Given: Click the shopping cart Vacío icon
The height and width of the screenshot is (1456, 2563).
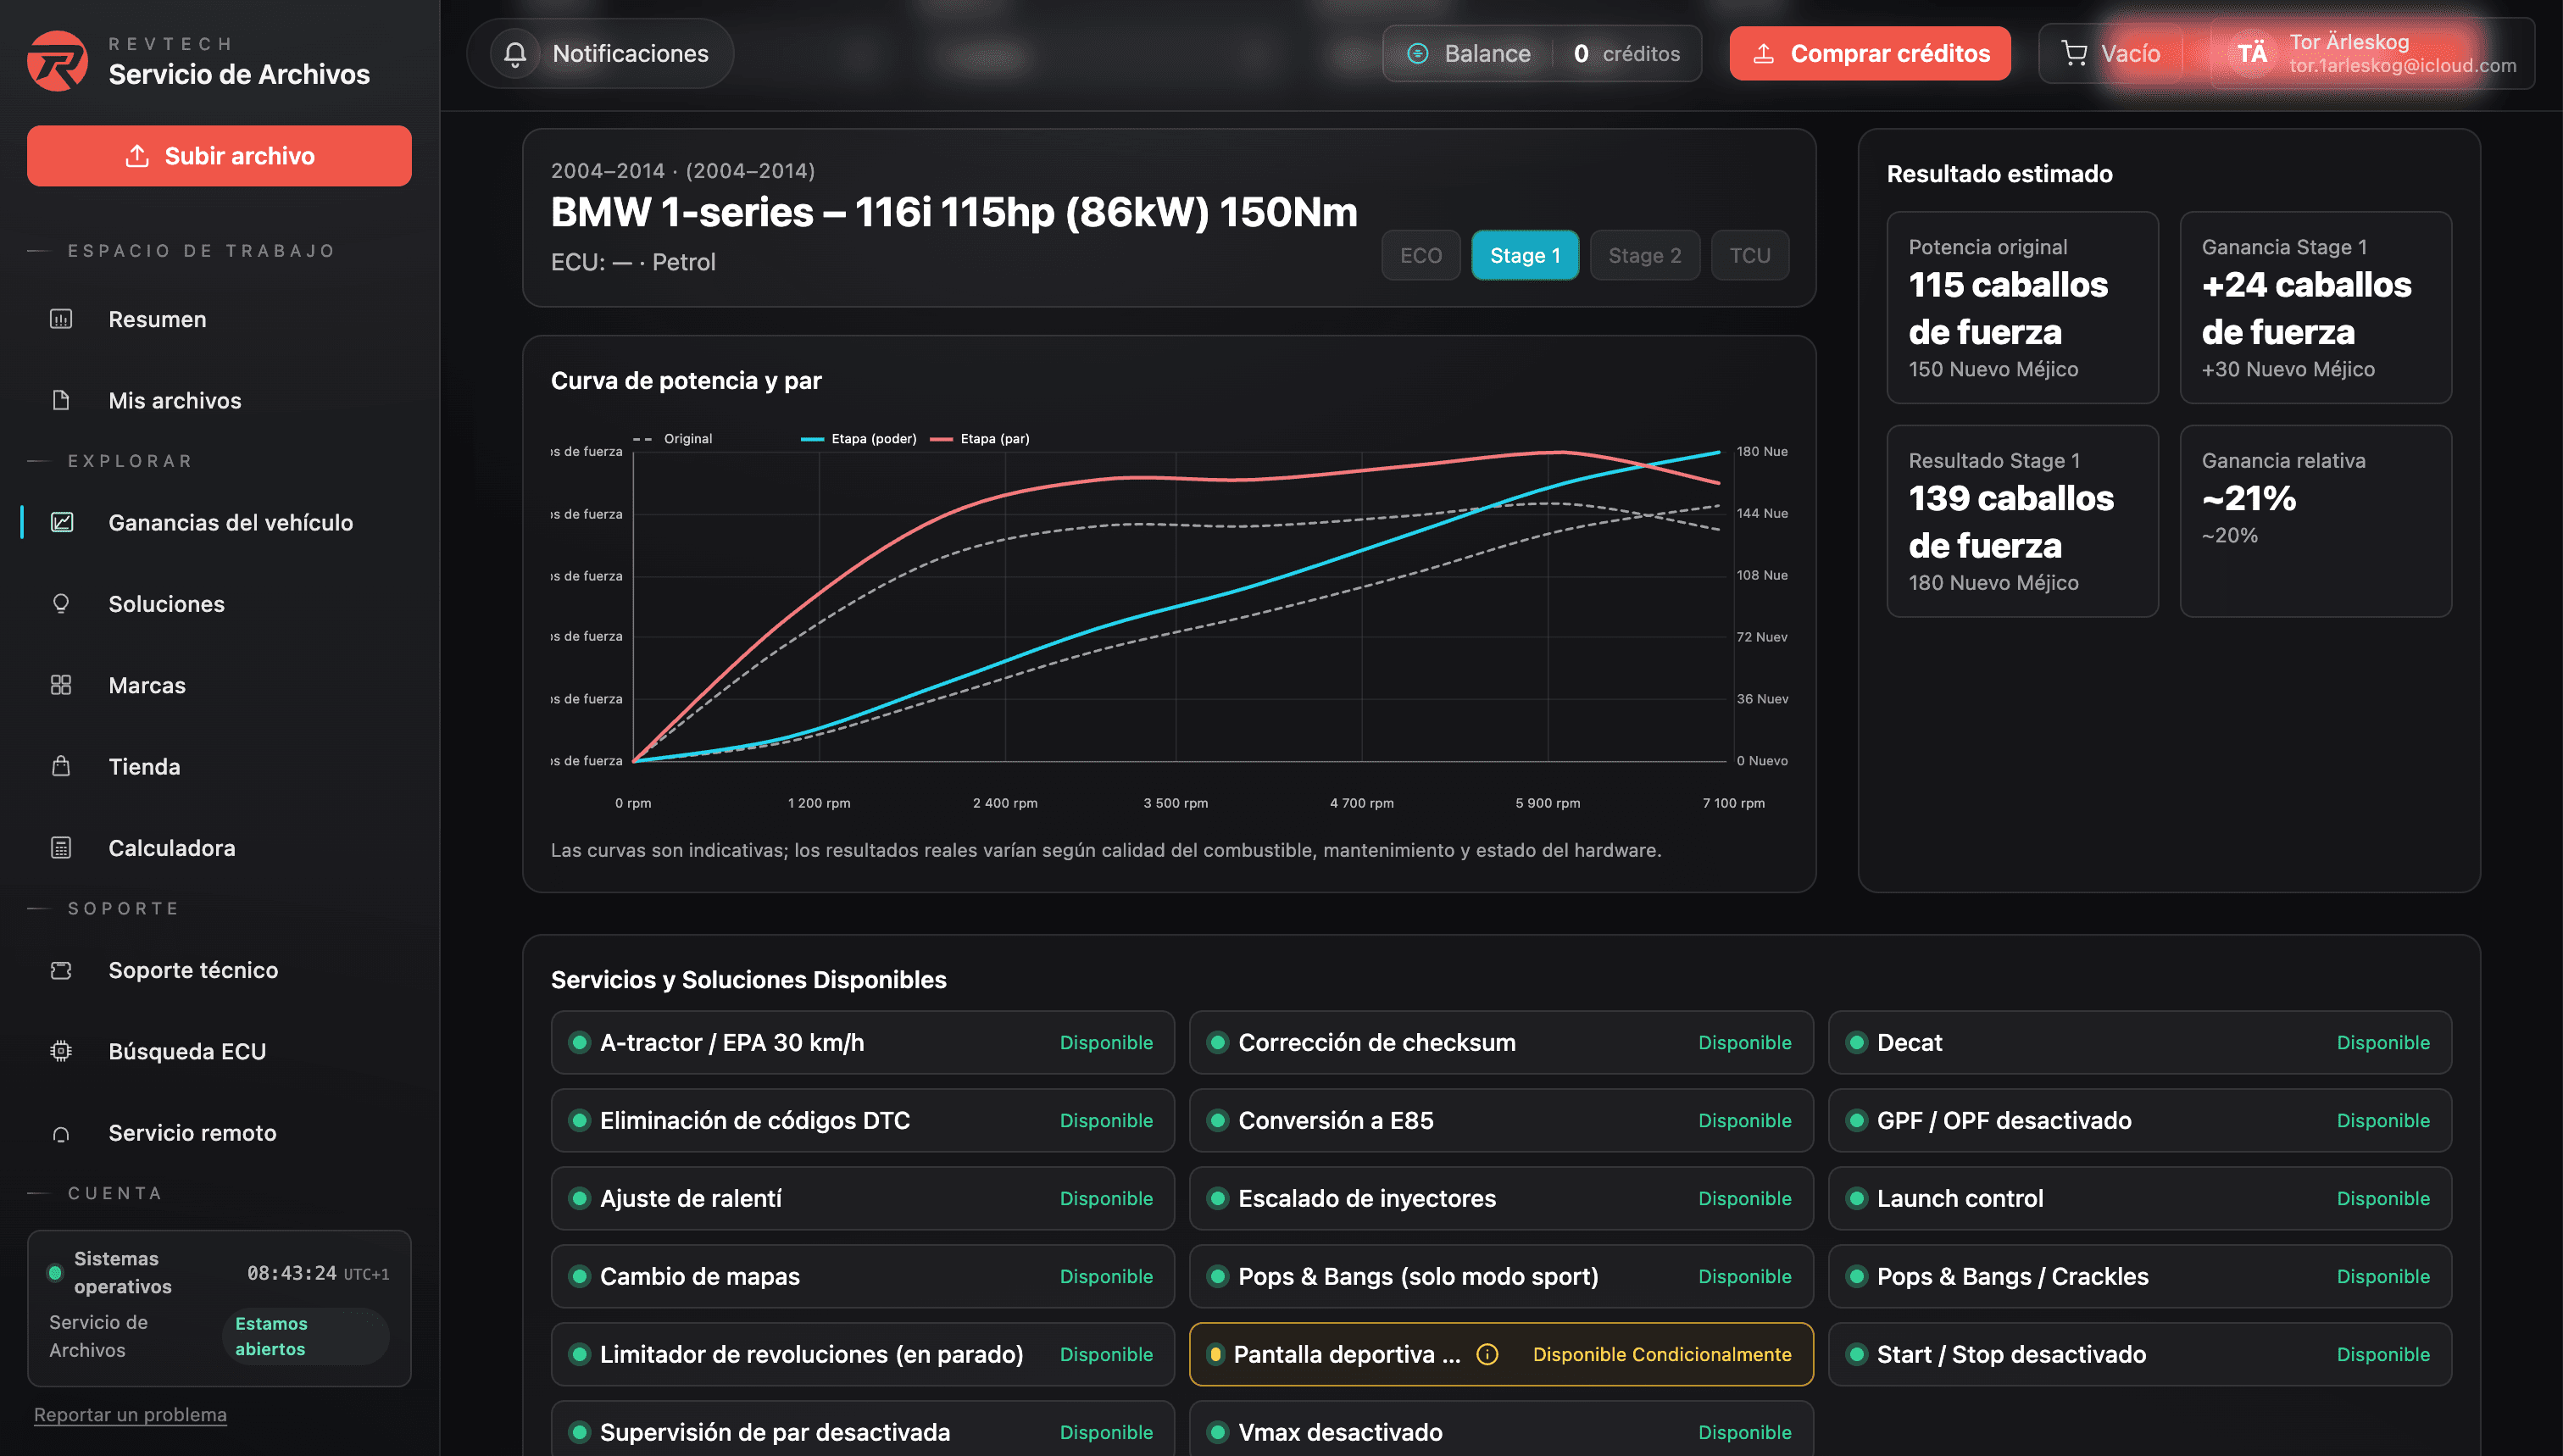Looking at the screenshot, I should (x=2074, y=54).
